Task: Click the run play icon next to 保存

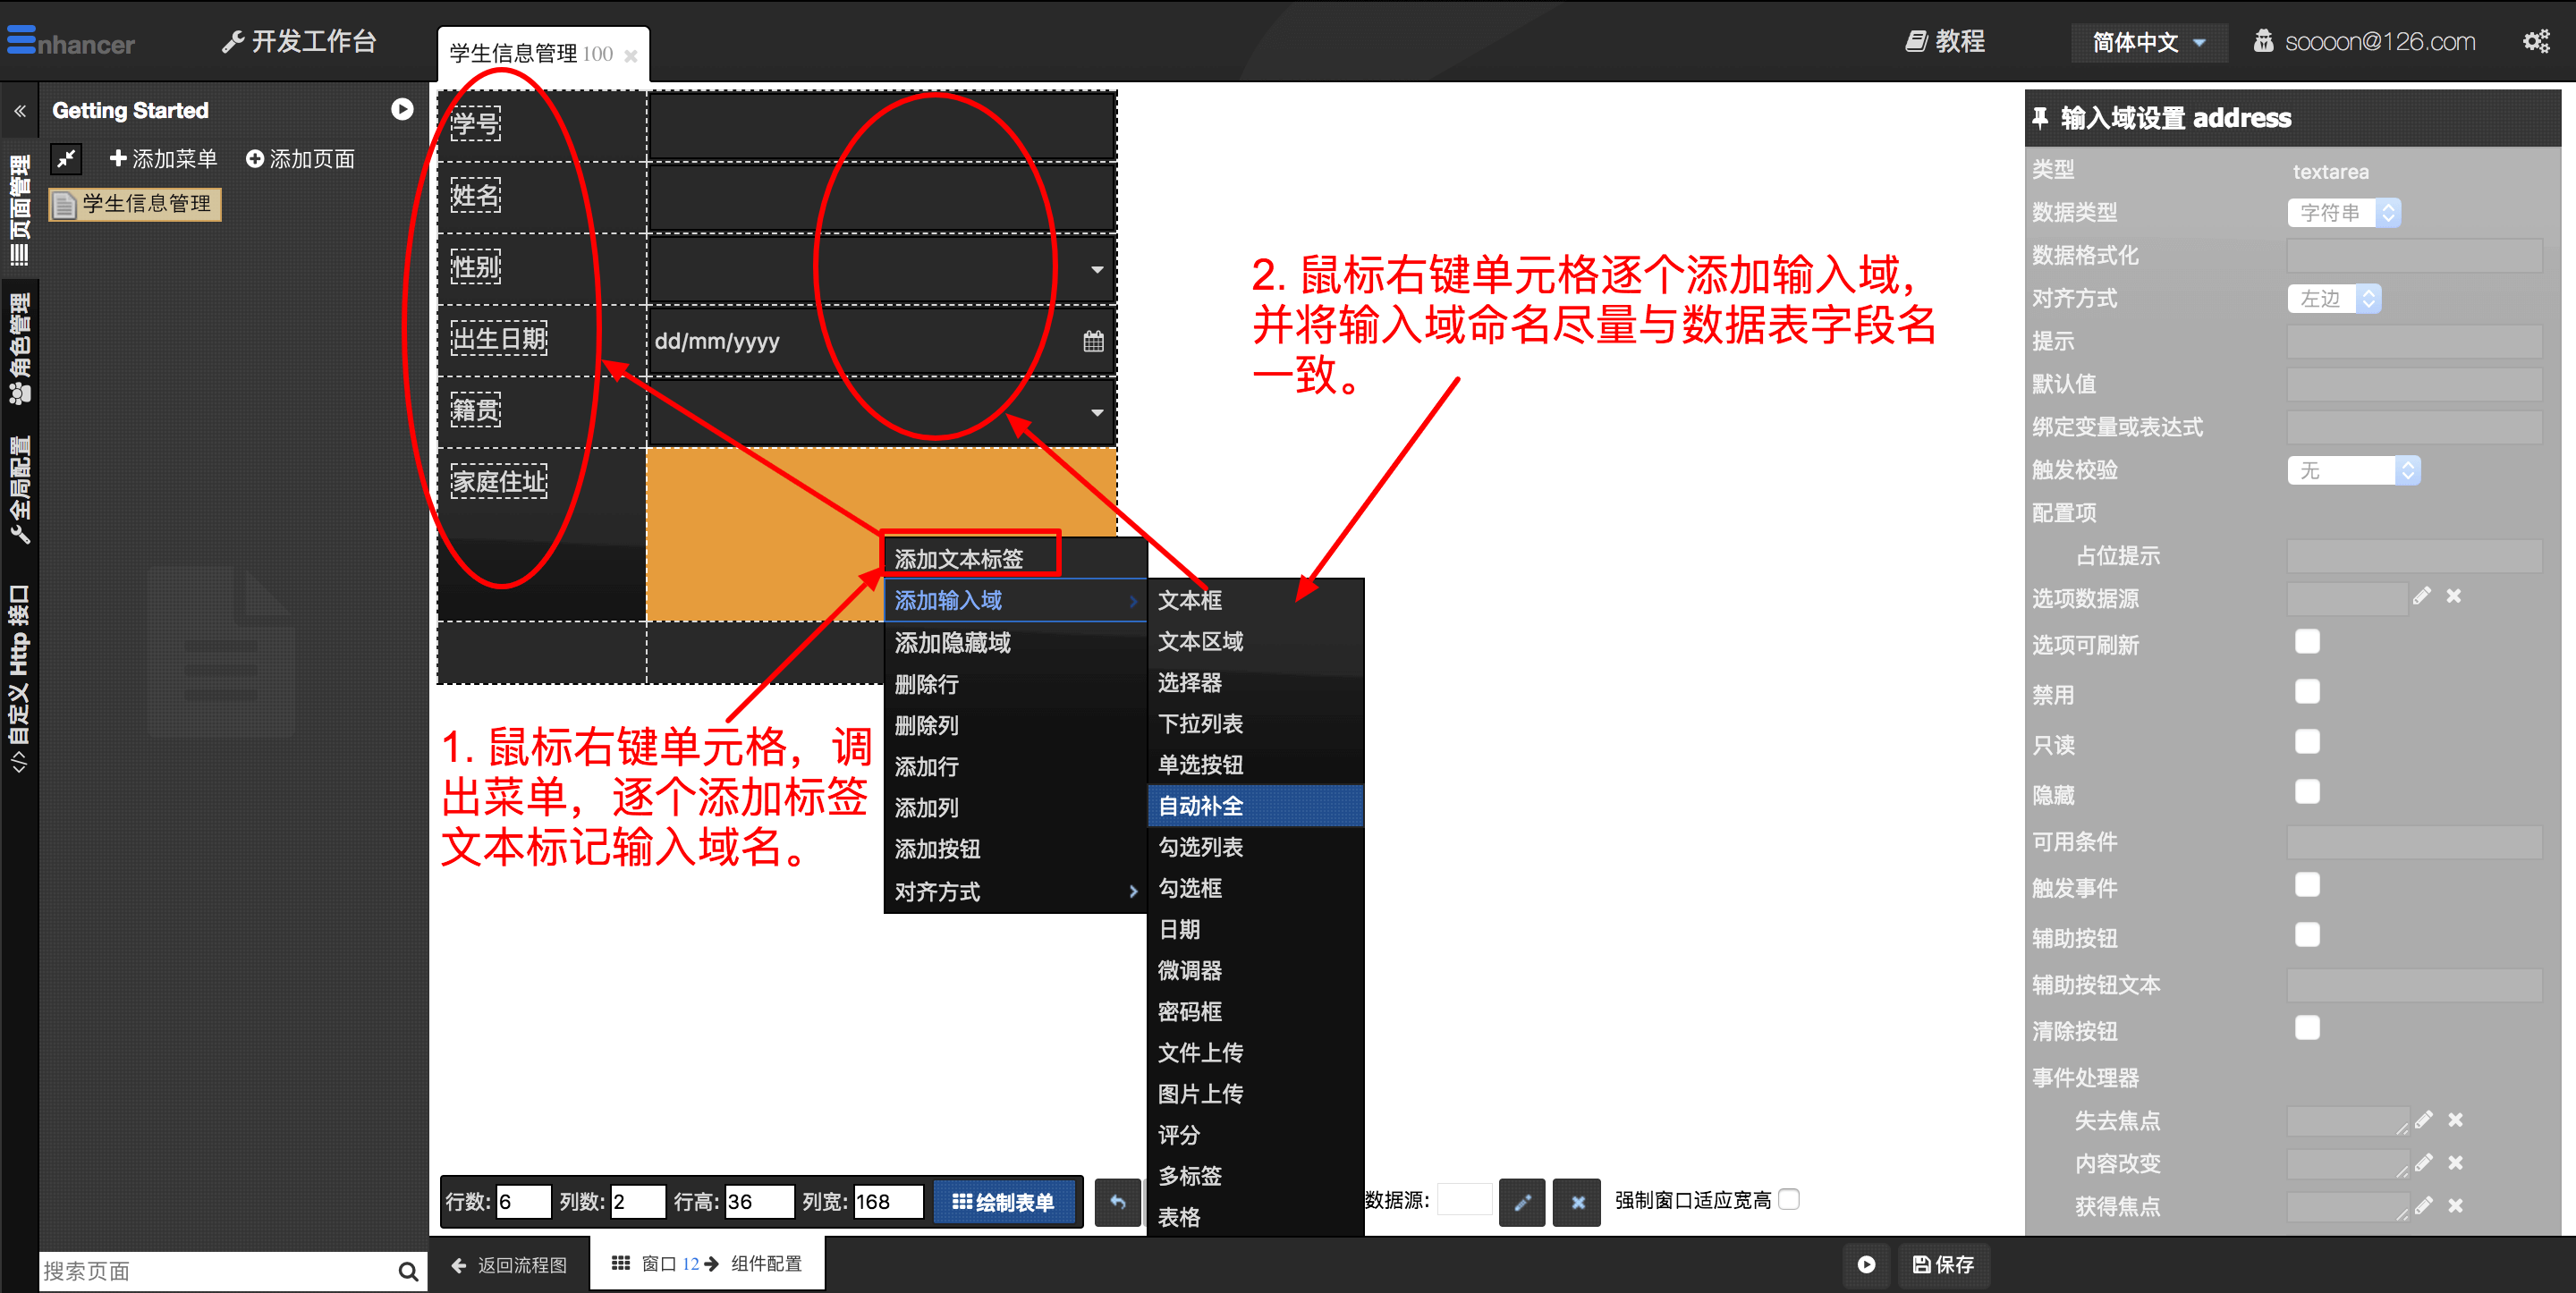Action: point(1866,1264)
